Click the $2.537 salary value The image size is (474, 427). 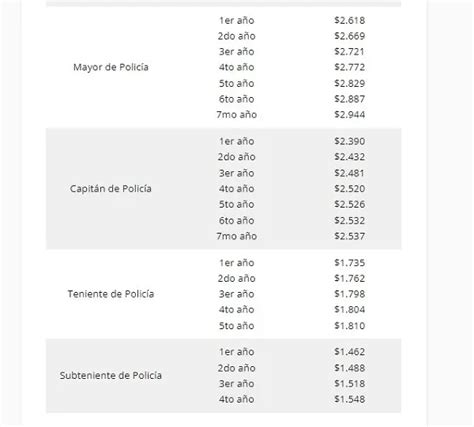click(x=350, y=236)
